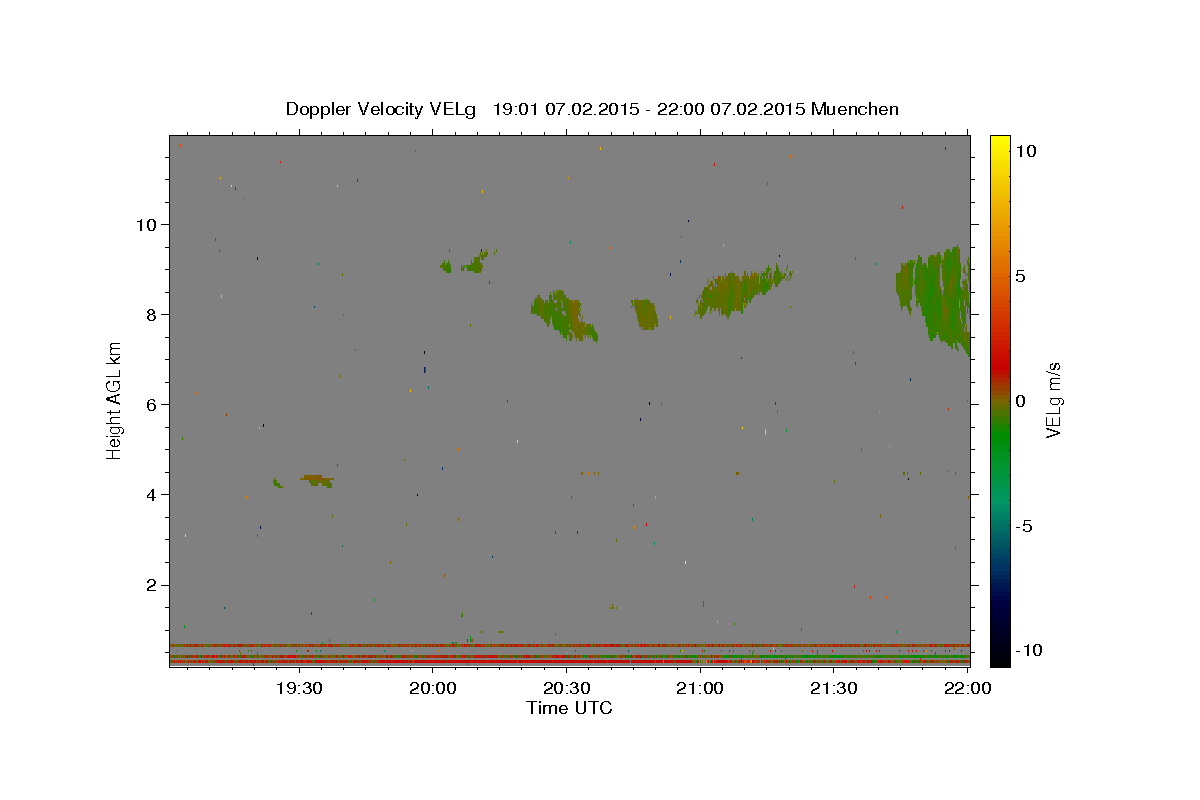The height and width of the screenshot is (800, 1200).
Task: Click the 'Height AGL km' axis label
Action: click(115, 399)
